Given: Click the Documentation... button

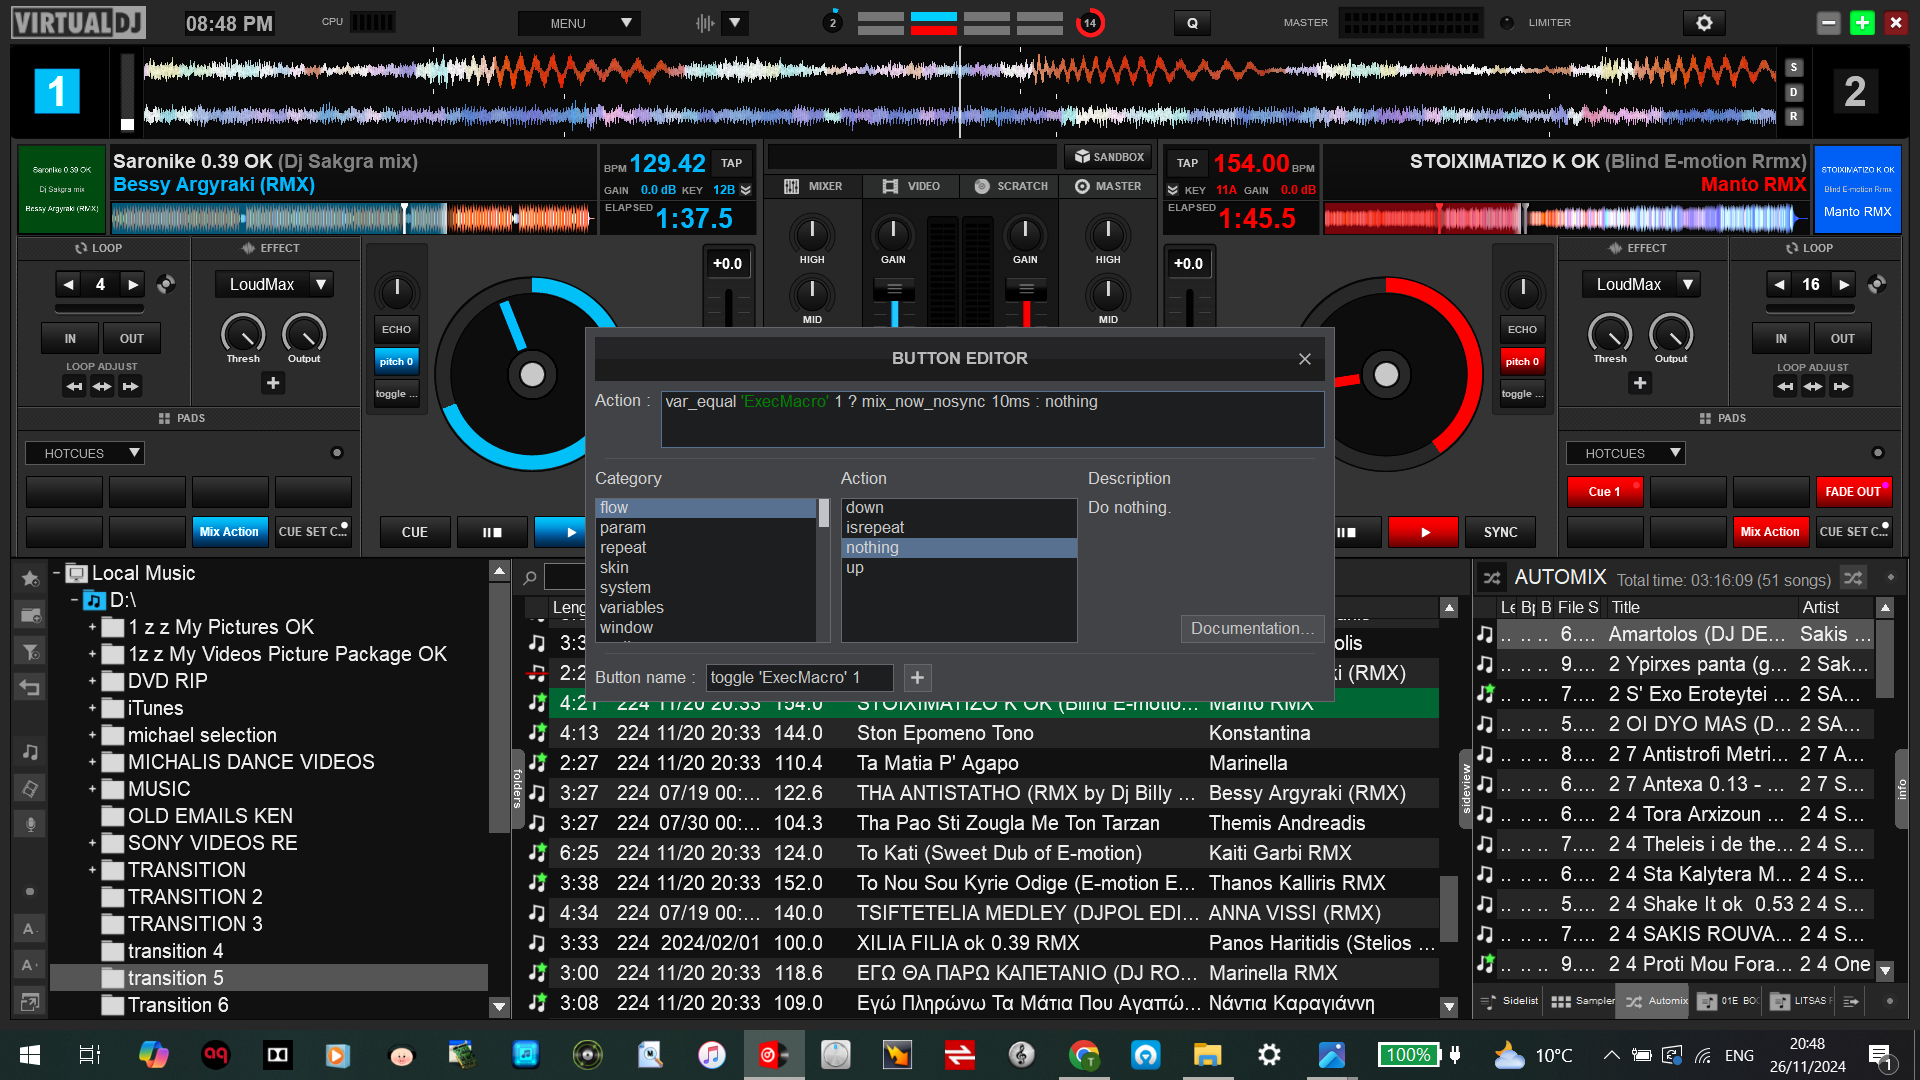Looking at the screenshot, I should 1252,628.
